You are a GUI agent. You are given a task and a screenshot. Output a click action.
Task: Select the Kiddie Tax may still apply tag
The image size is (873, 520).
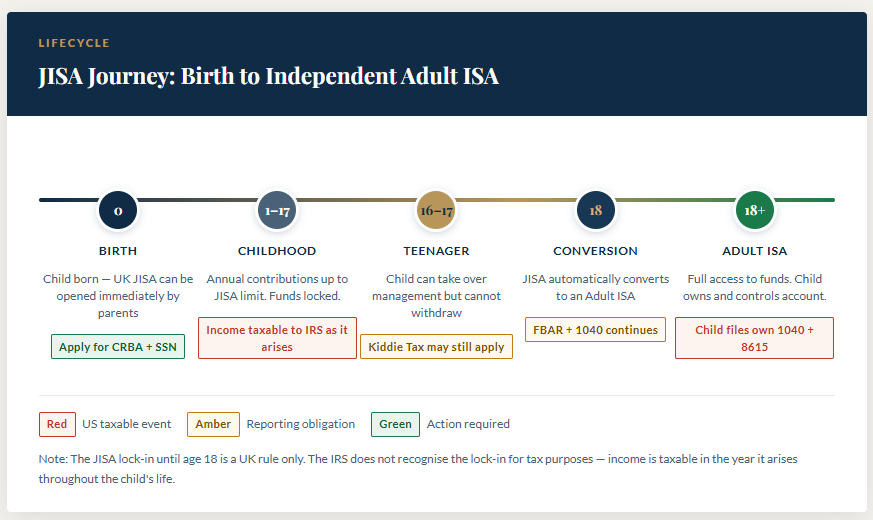pos(436,346)
